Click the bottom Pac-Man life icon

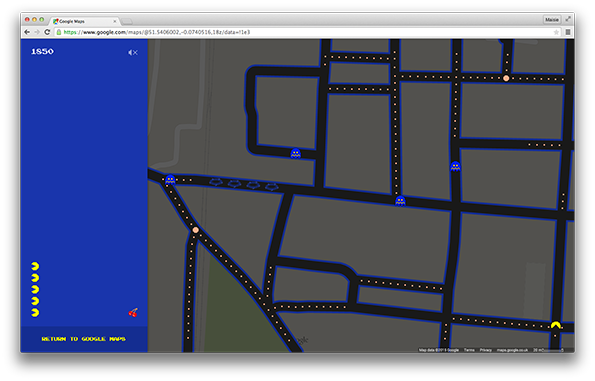point(35,312)
